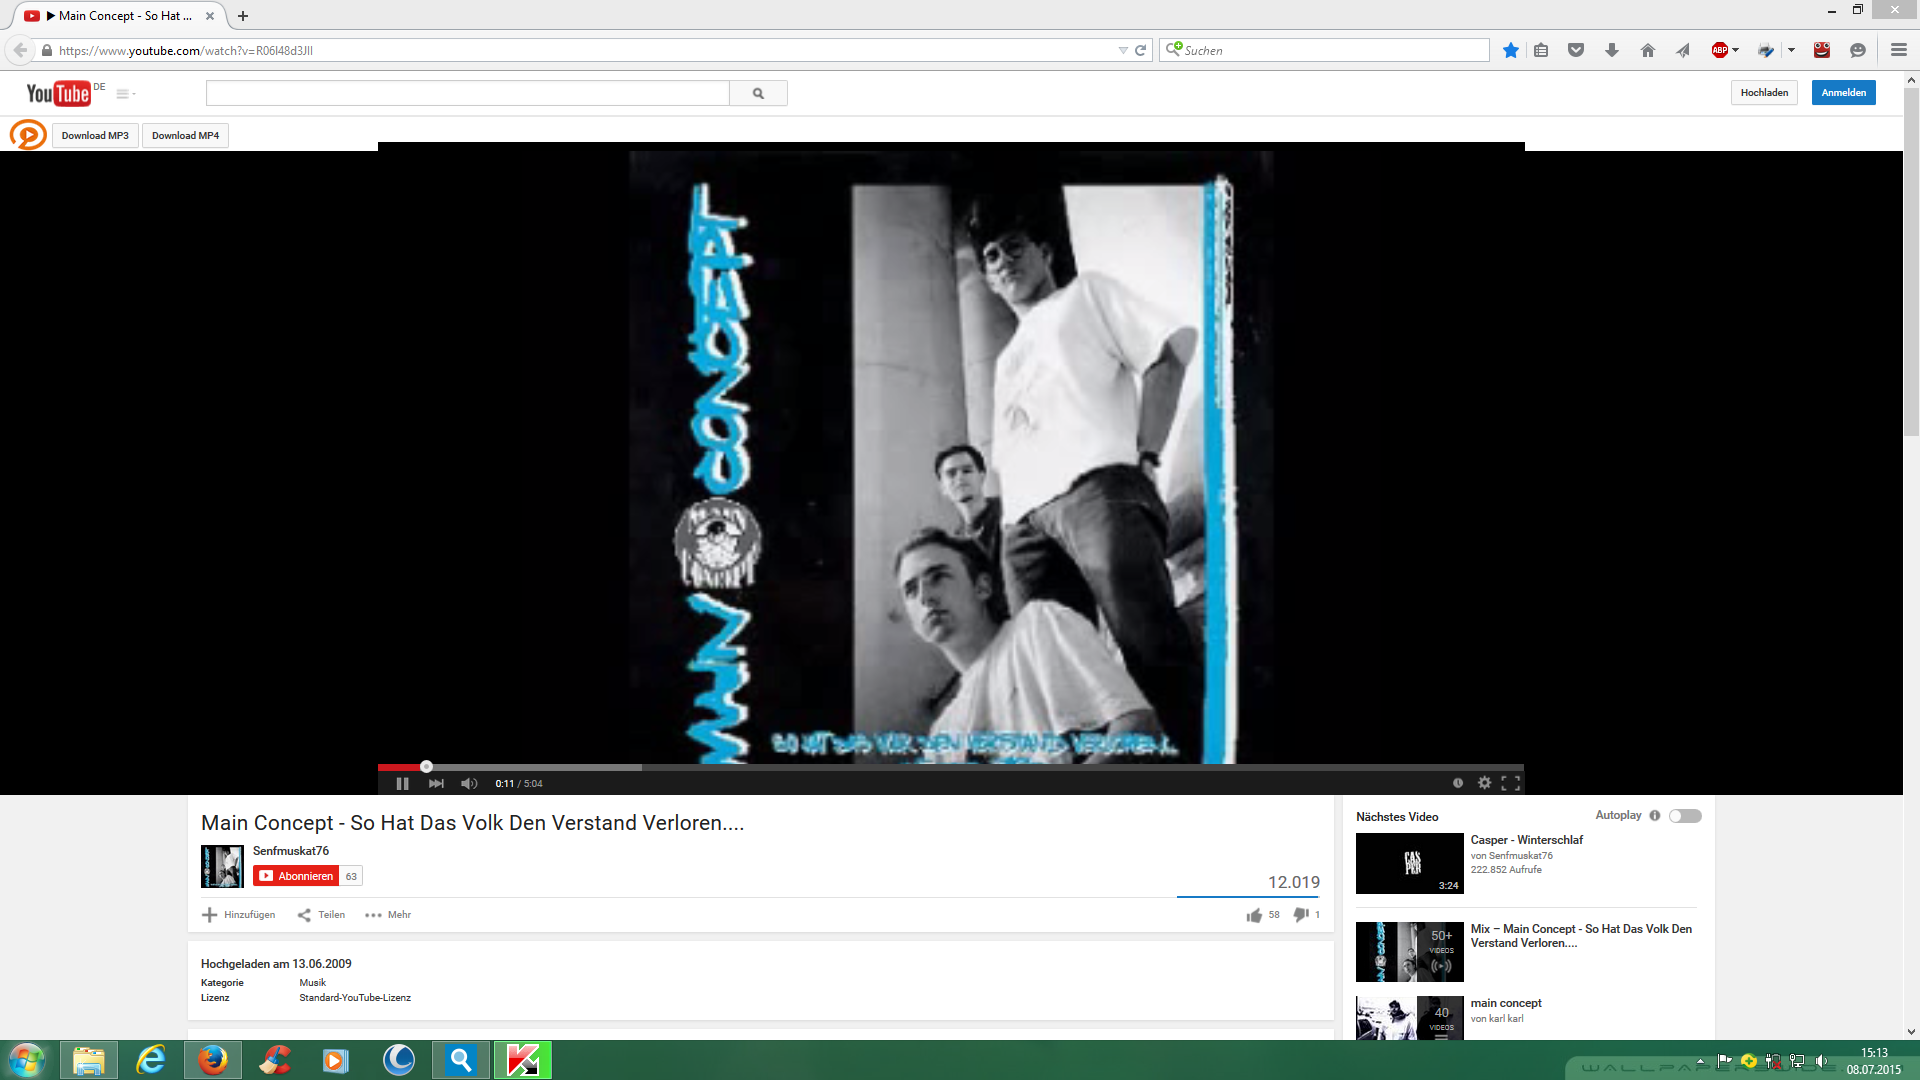Screen dimensions: 1920x1080
Task: Click the Download MP3 button
Action: pyautogui.click(x=95, y=136)
